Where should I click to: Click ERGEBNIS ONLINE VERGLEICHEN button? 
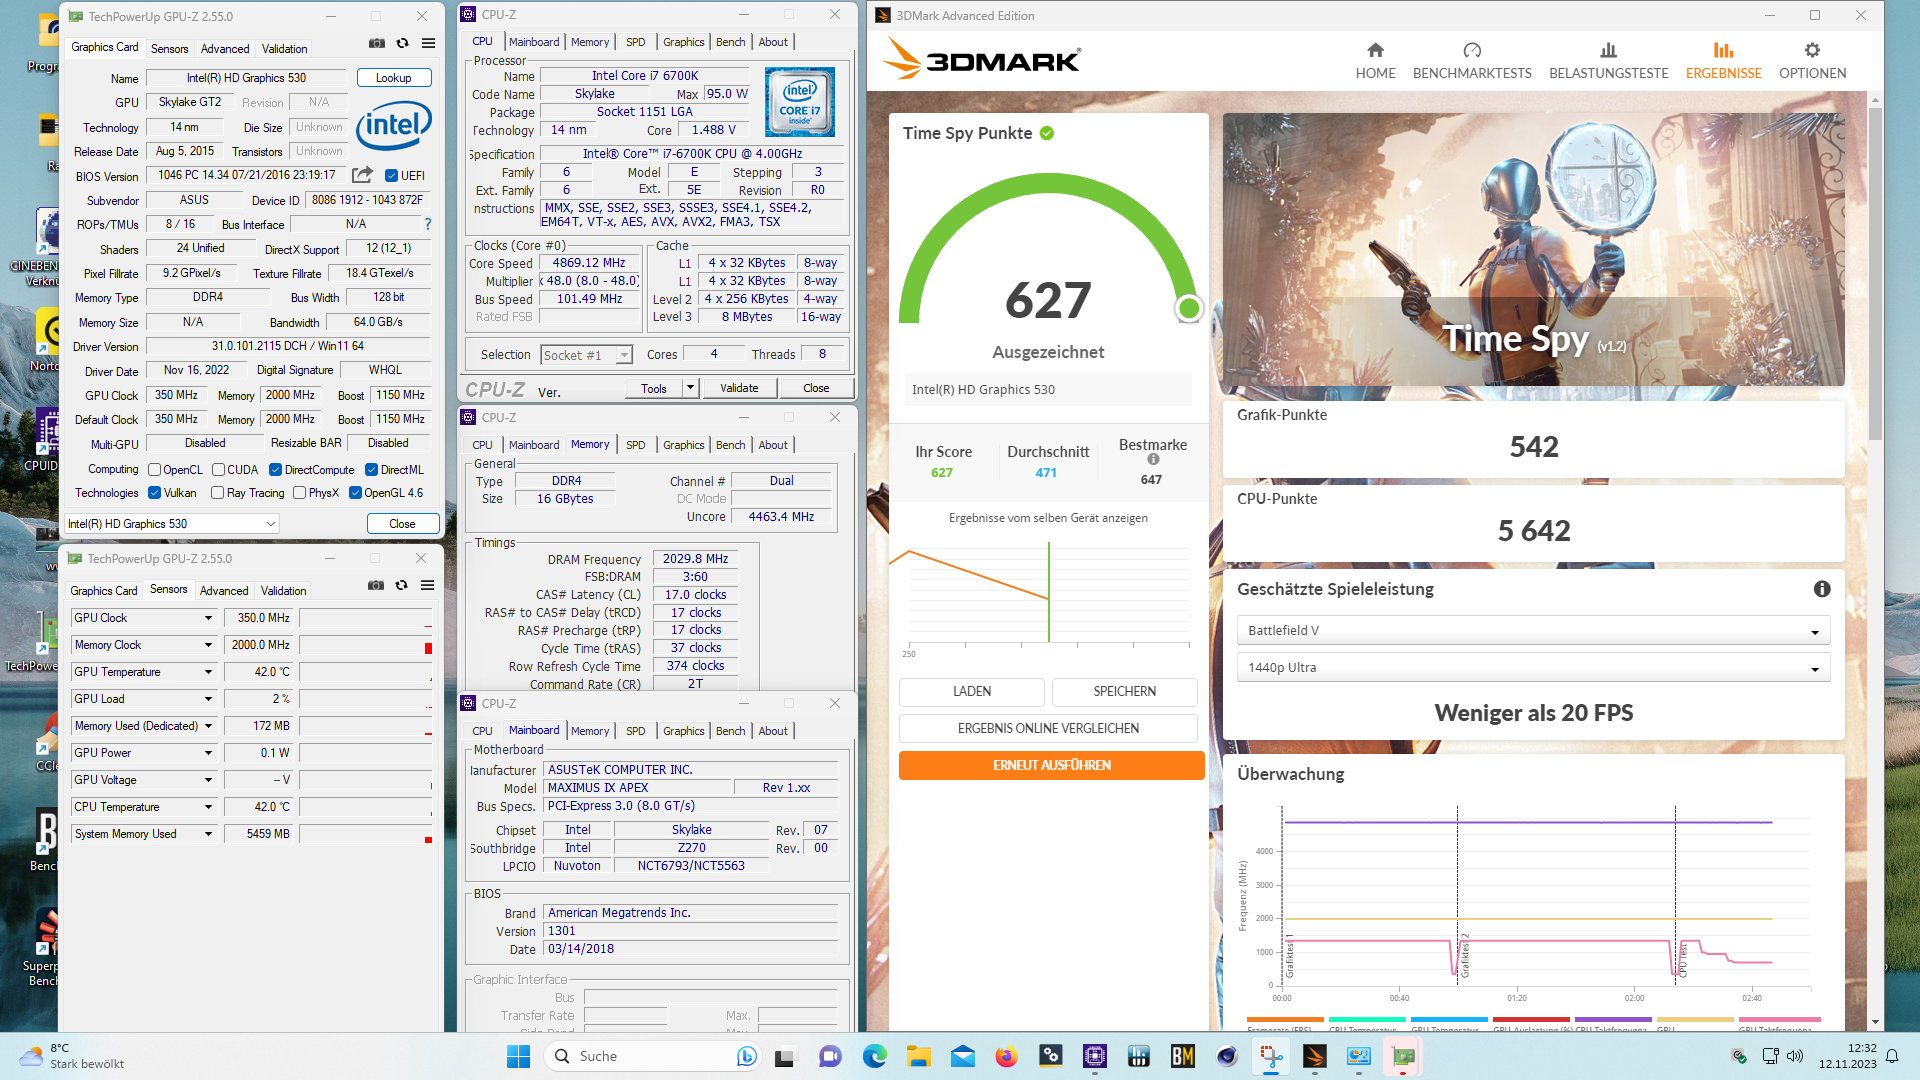click(1048, 729)
